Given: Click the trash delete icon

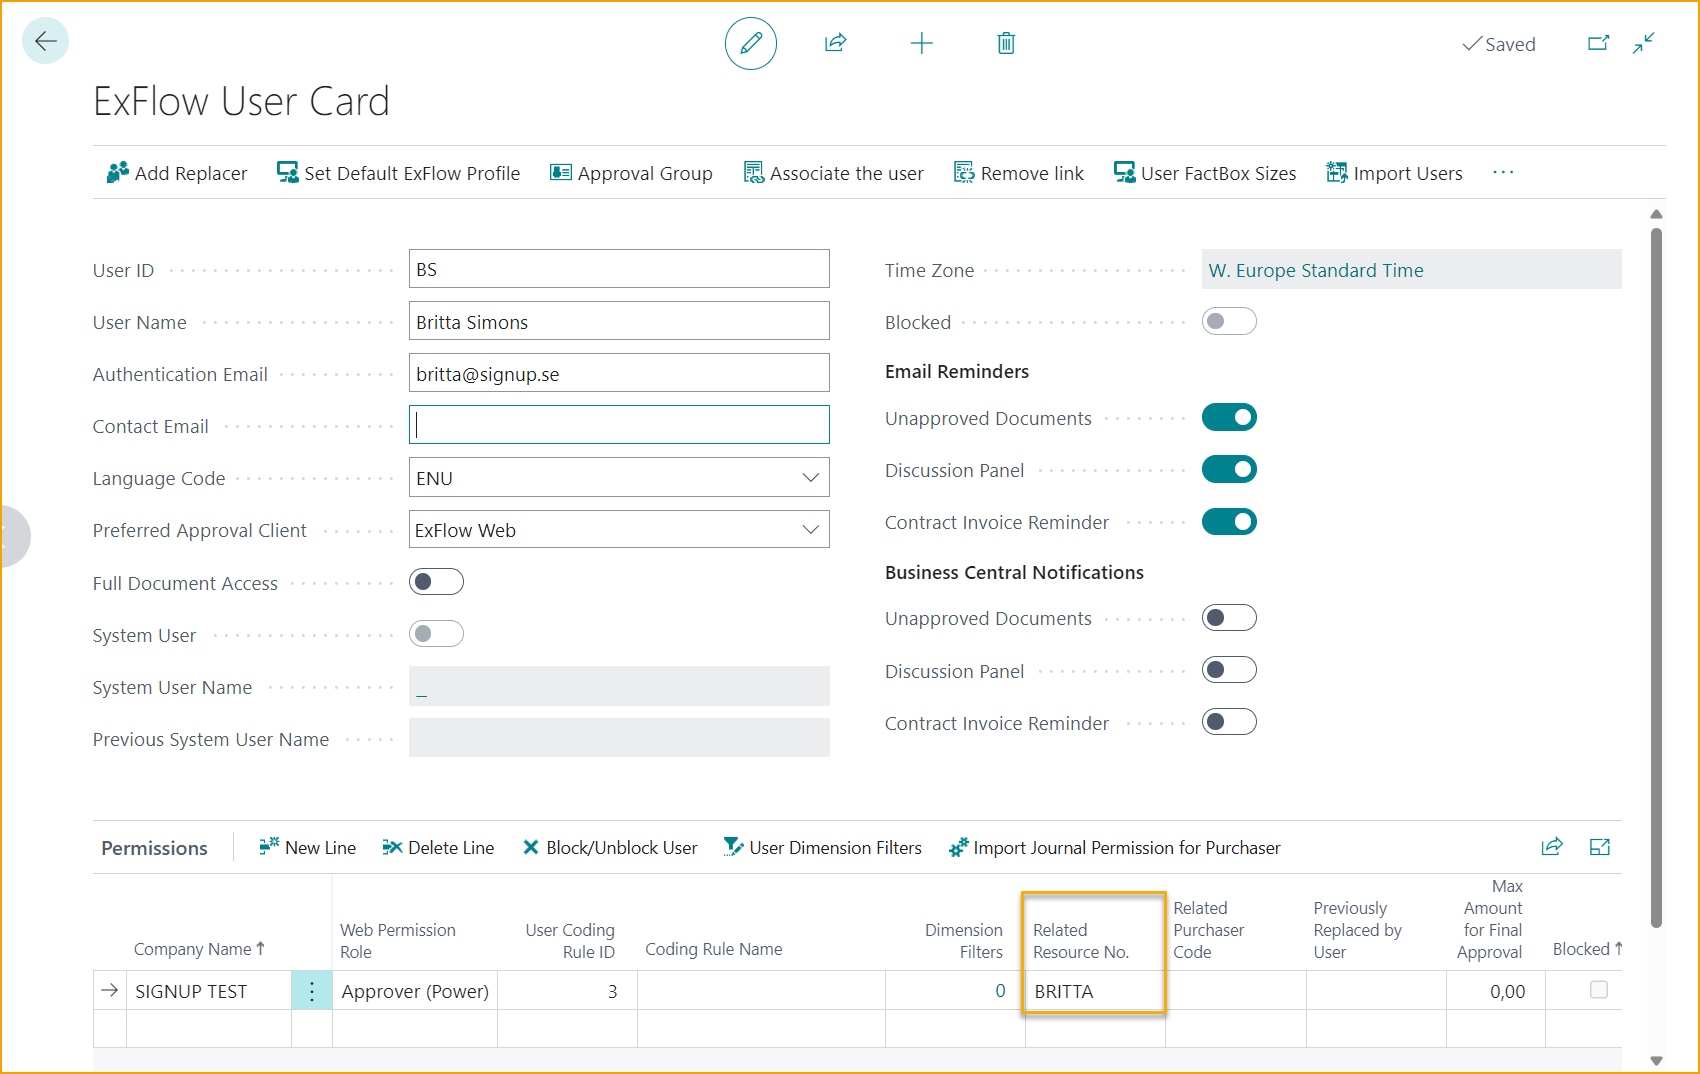Looking at the screenshot, I should click(1006, 43).
